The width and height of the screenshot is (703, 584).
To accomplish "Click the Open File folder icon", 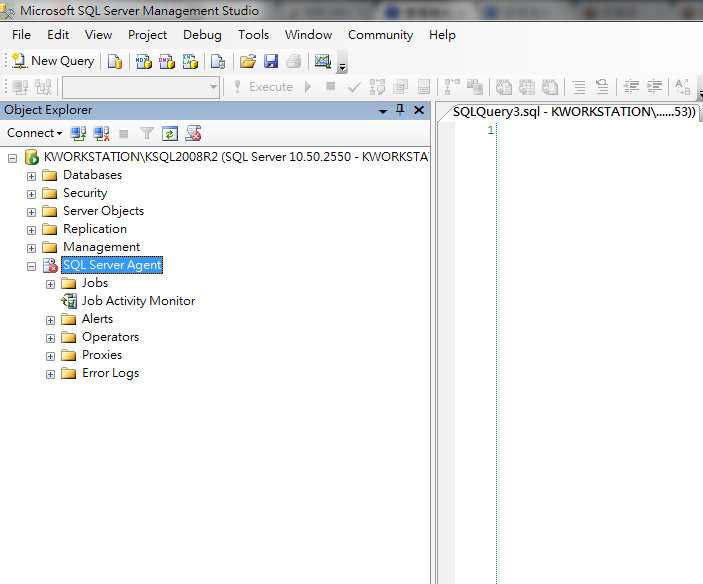I will point(247,61).
